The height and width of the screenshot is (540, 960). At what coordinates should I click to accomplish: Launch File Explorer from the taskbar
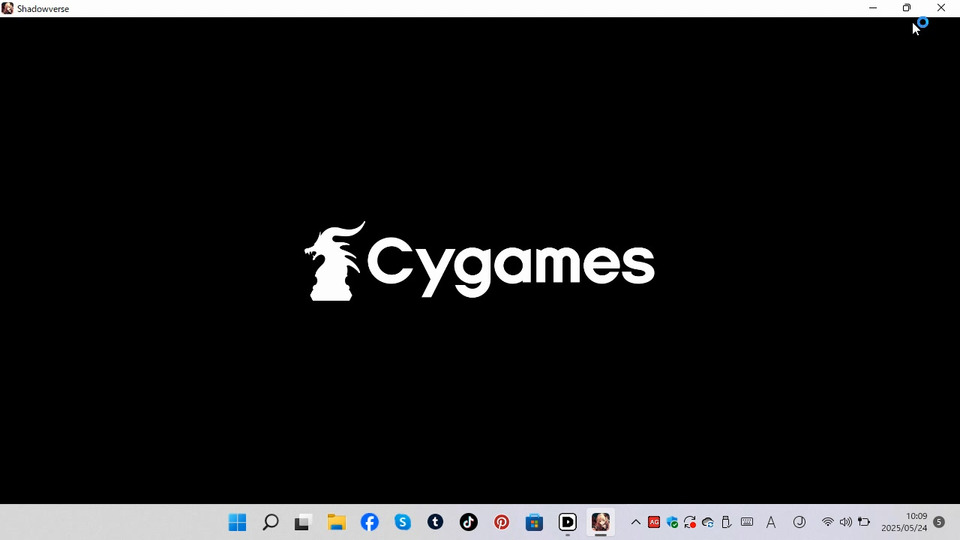click(x=336, y=522)
